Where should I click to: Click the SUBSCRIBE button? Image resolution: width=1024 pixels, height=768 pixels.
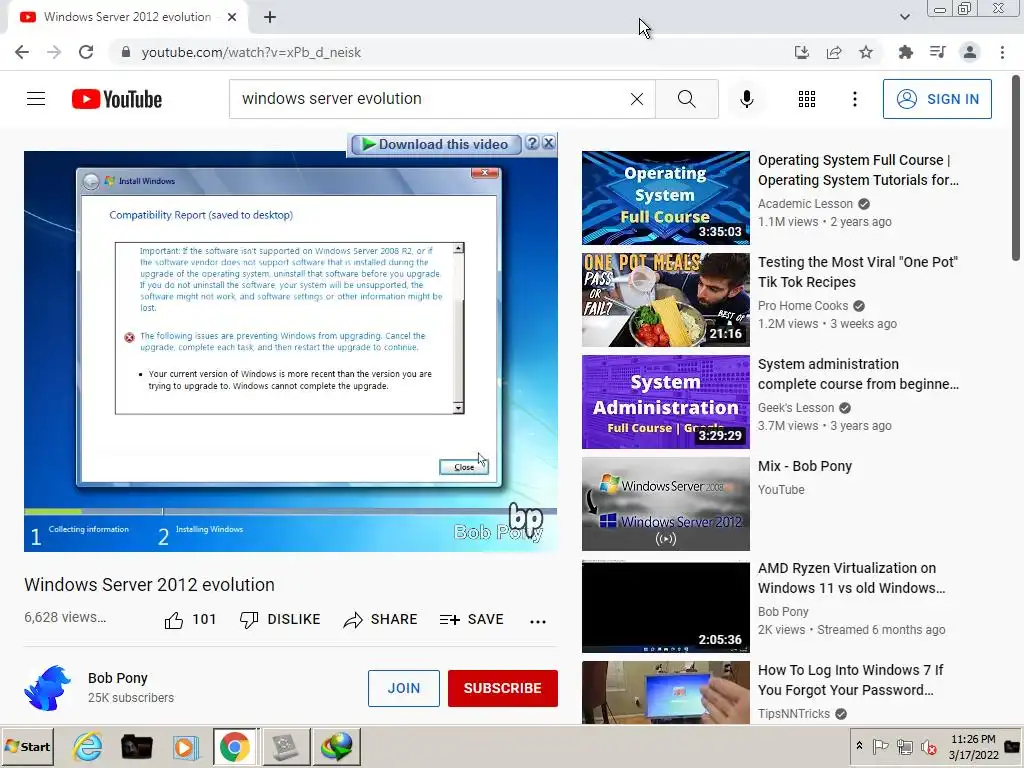pos(502,688)
